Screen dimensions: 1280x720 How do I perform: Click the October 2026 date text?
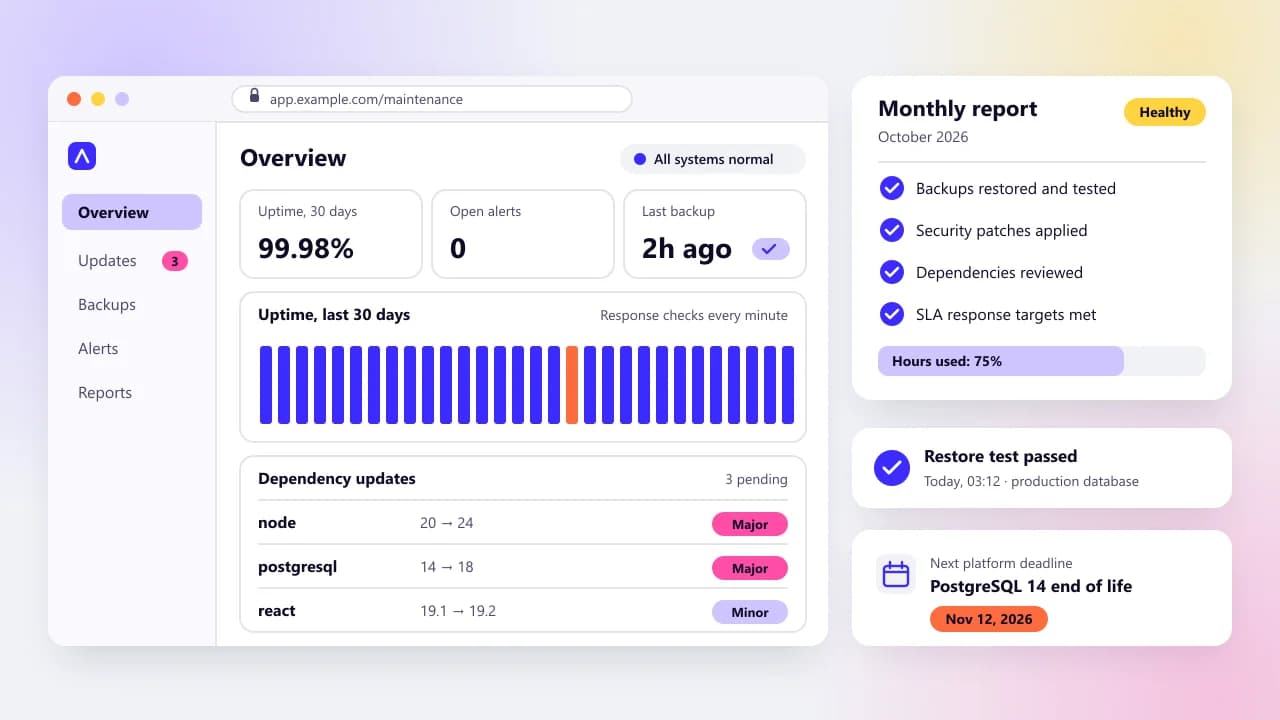click(923, 137)
